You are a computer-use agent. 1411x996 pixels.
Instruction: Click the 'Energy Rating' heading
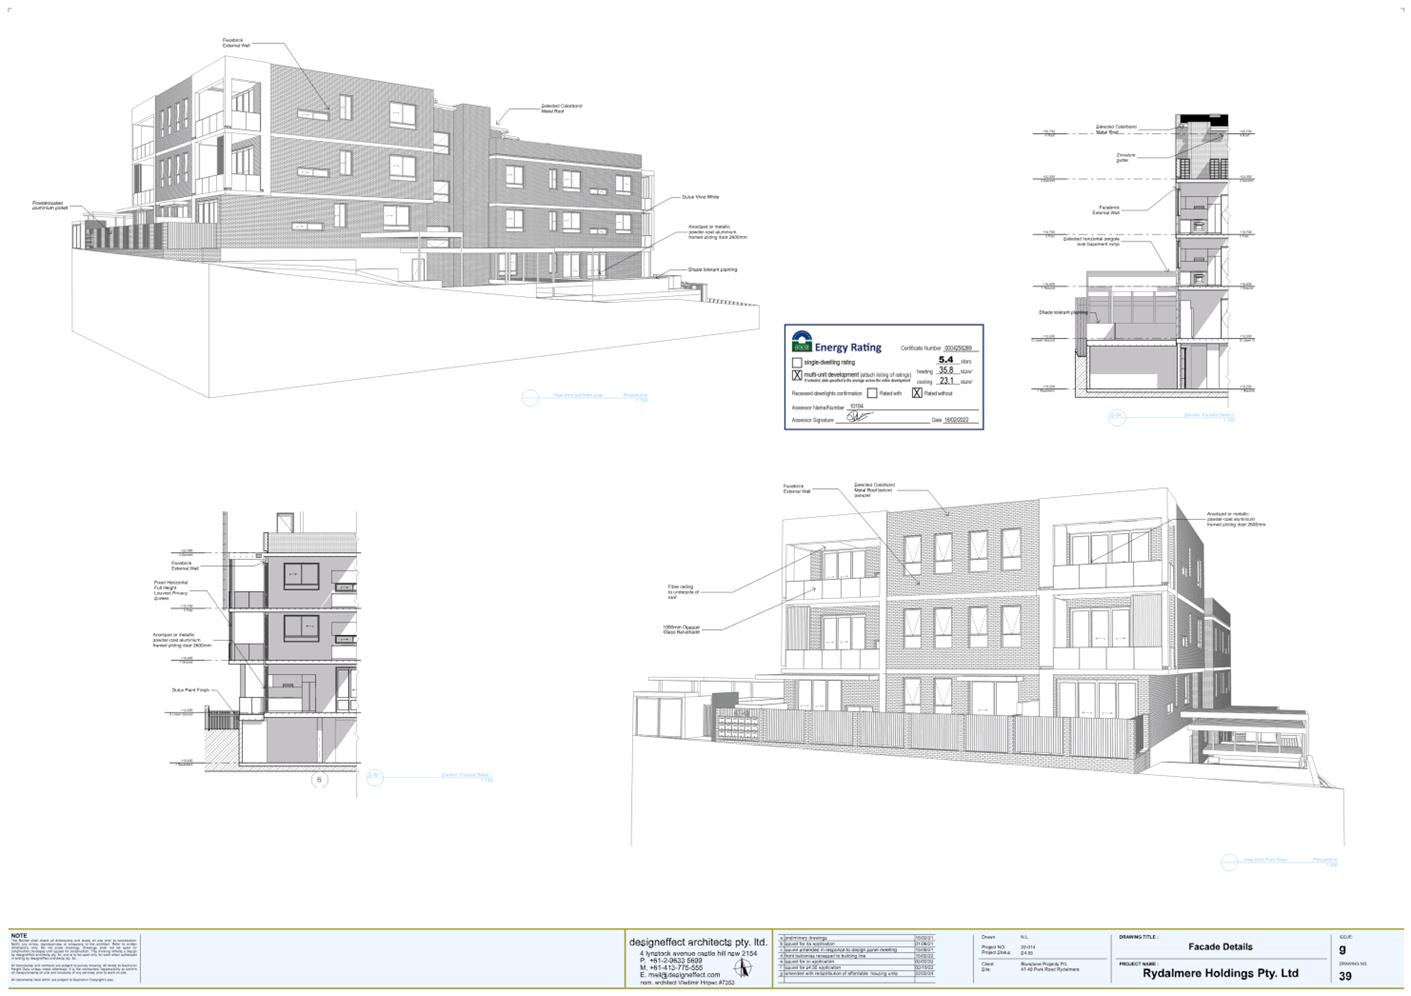848,347
